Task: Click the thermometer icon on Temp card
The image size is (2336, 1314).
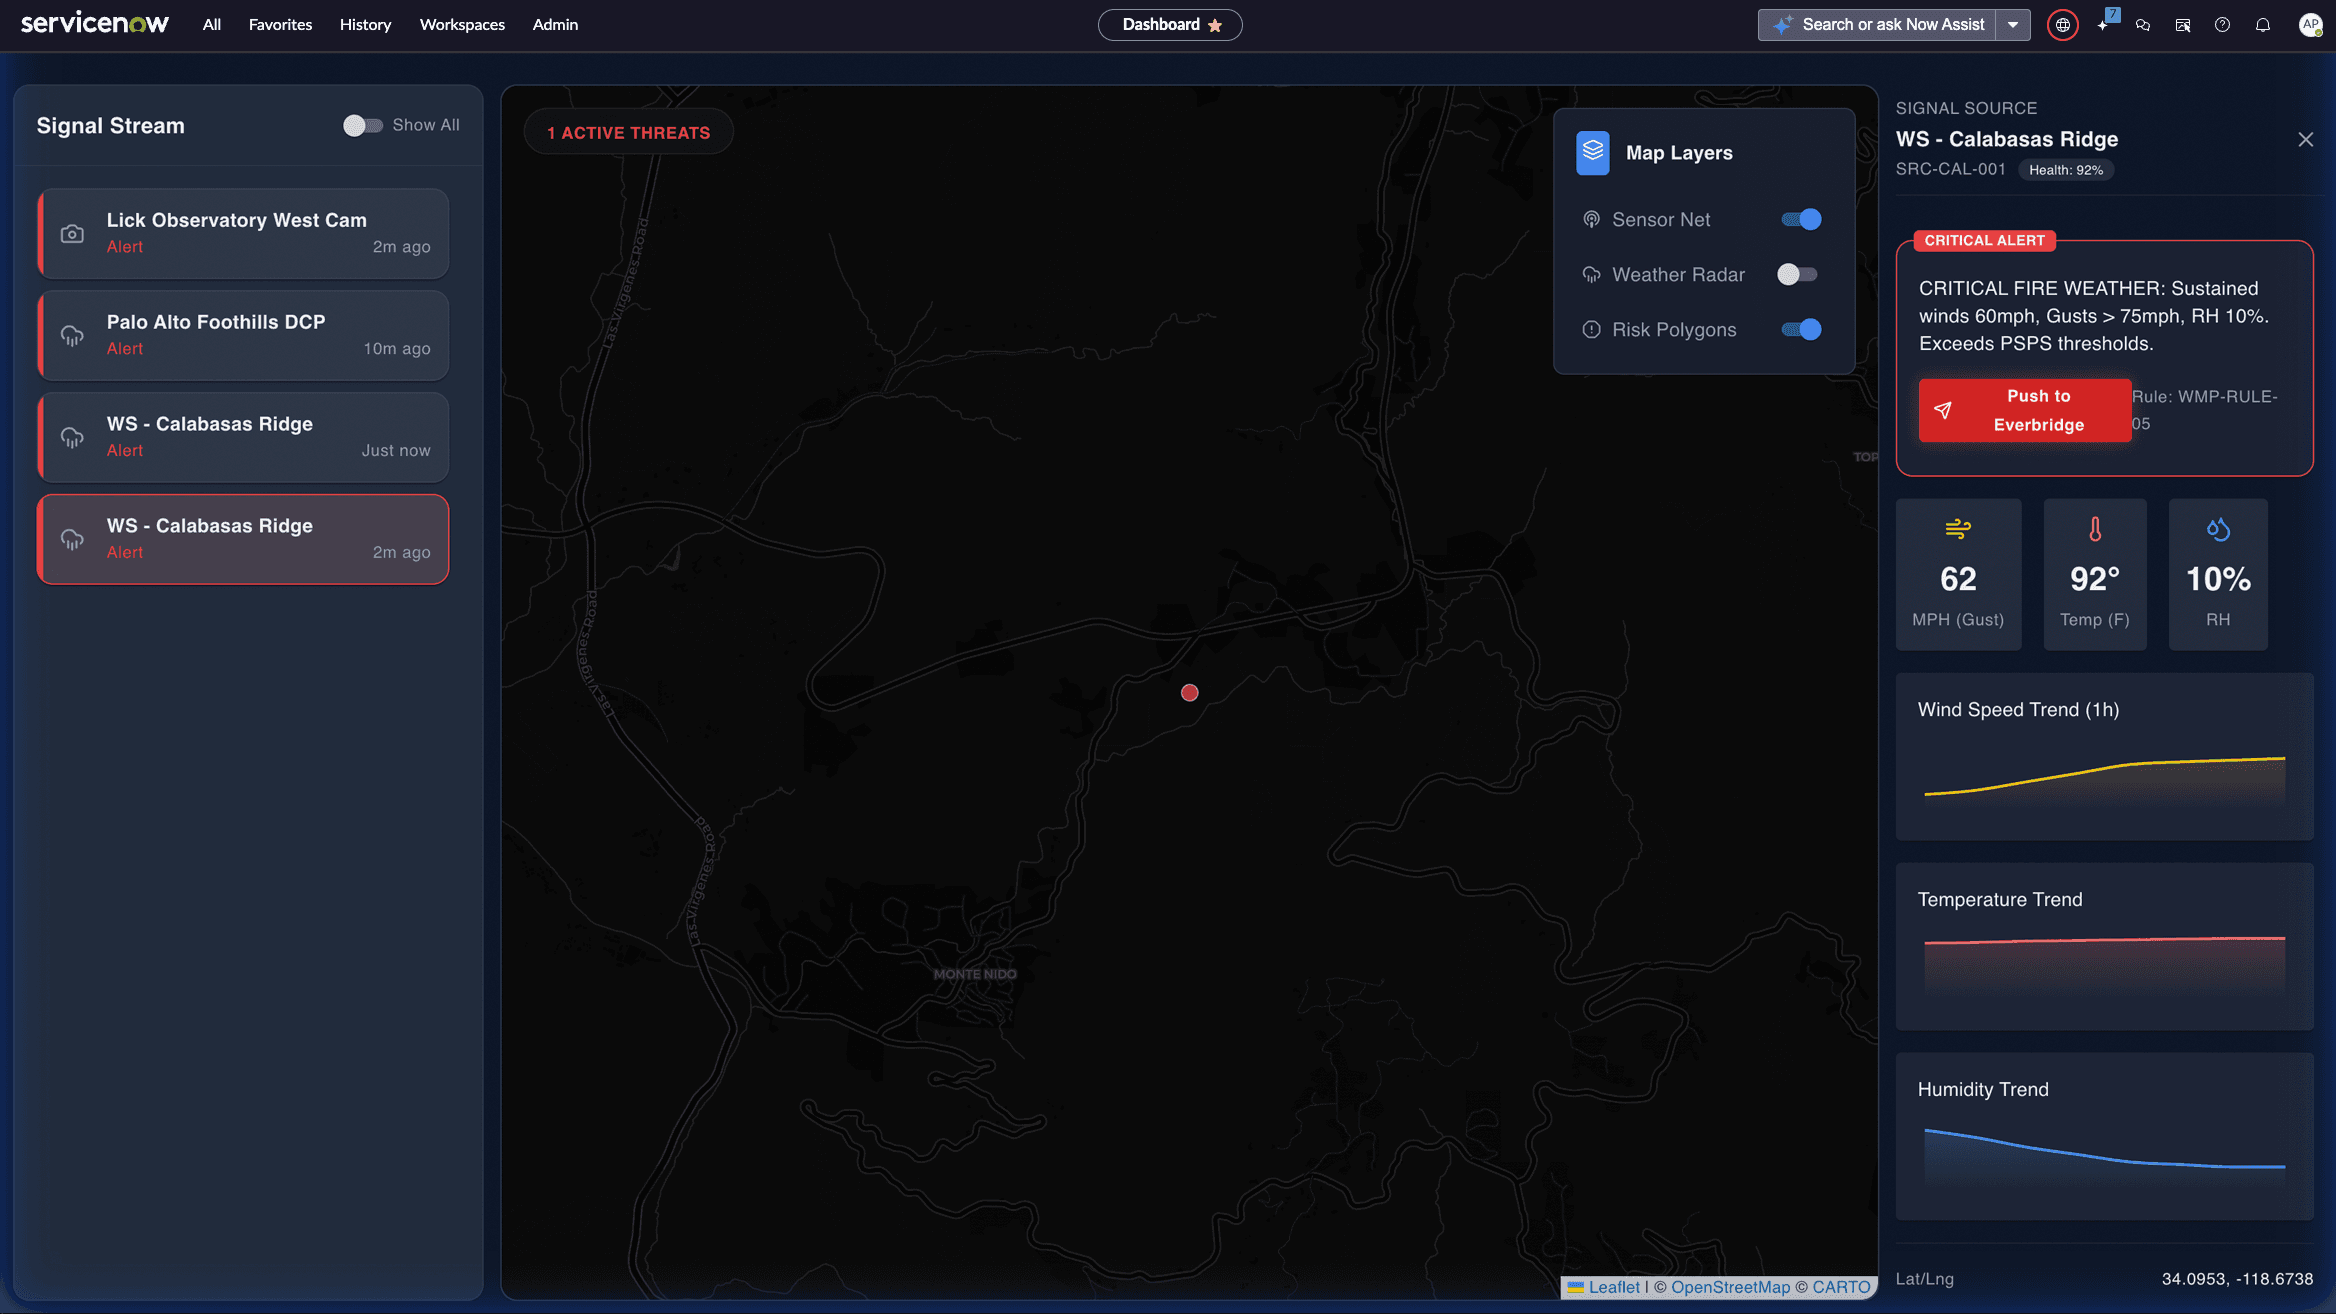Action: tap(2095, 530)
